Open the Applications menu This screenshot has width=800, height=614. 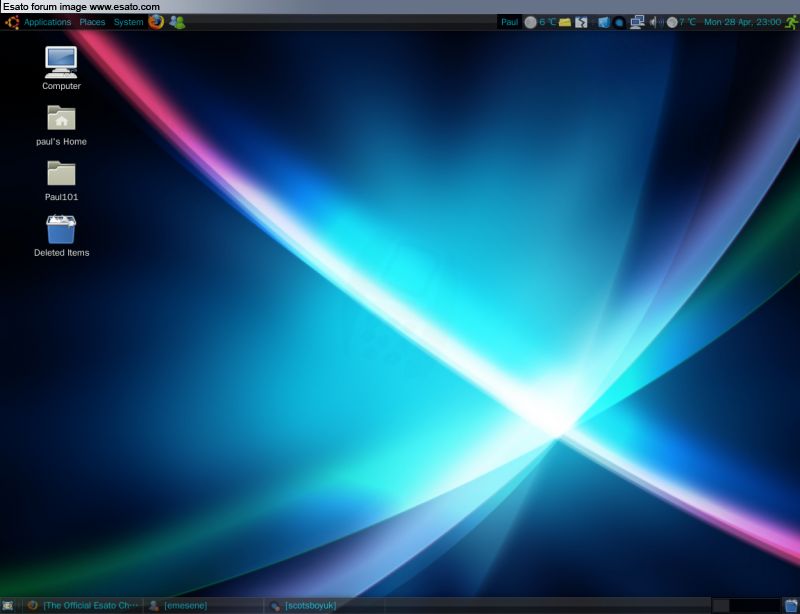point(47,22)
